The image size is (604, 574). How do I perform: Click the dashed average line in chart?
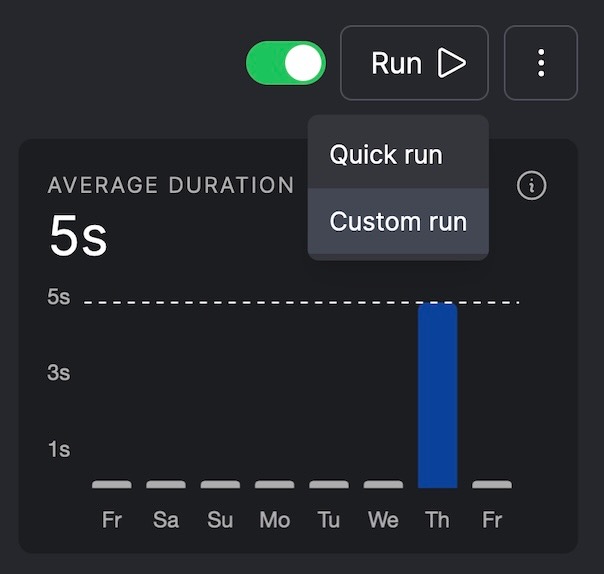click(x=250, y=302)
